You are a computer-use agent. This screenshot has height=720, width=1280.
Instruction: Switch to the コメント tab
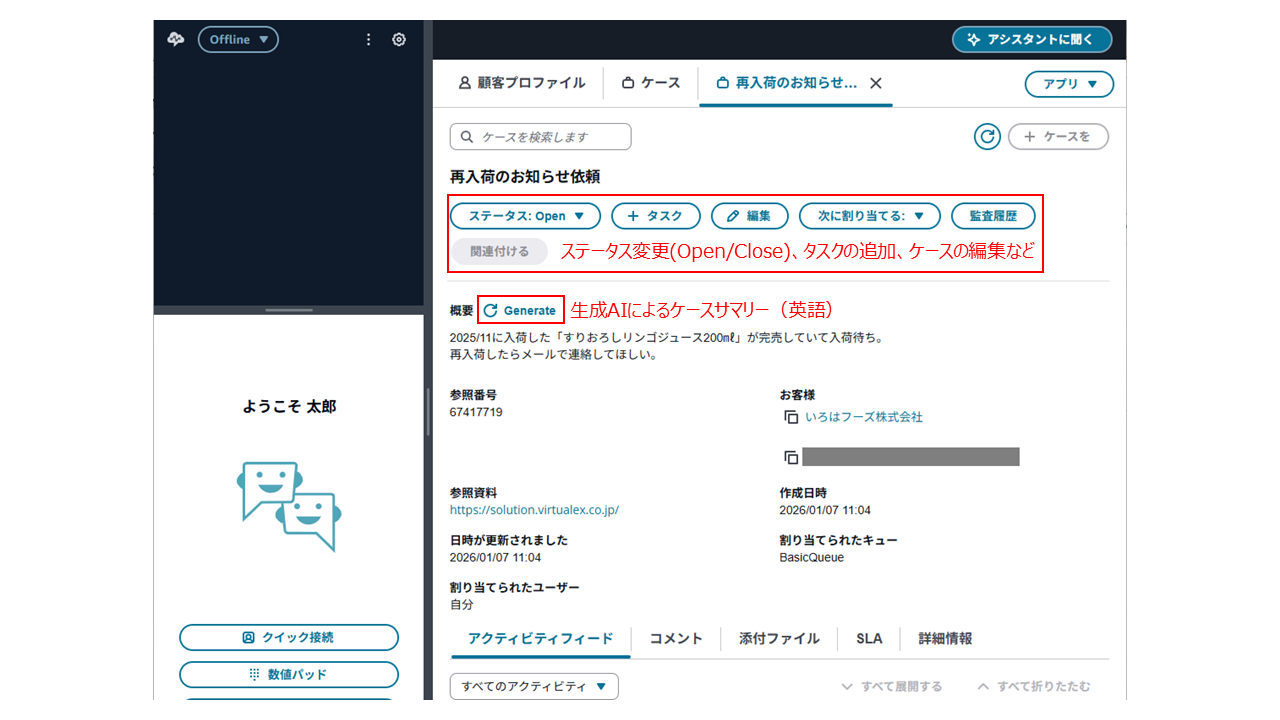click(x=676, y=638)
